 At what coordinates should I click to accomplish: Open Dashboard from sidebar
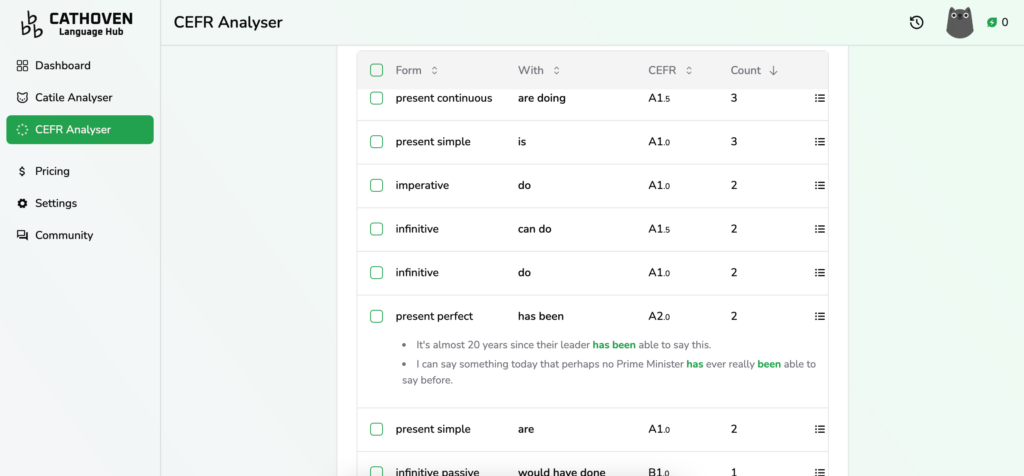[80, 65]
